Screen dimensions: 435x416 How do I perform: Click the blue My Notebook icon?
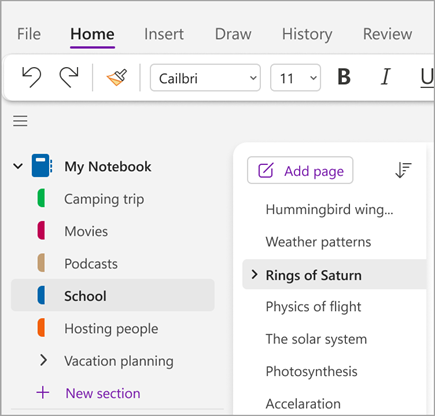(42, 165)
